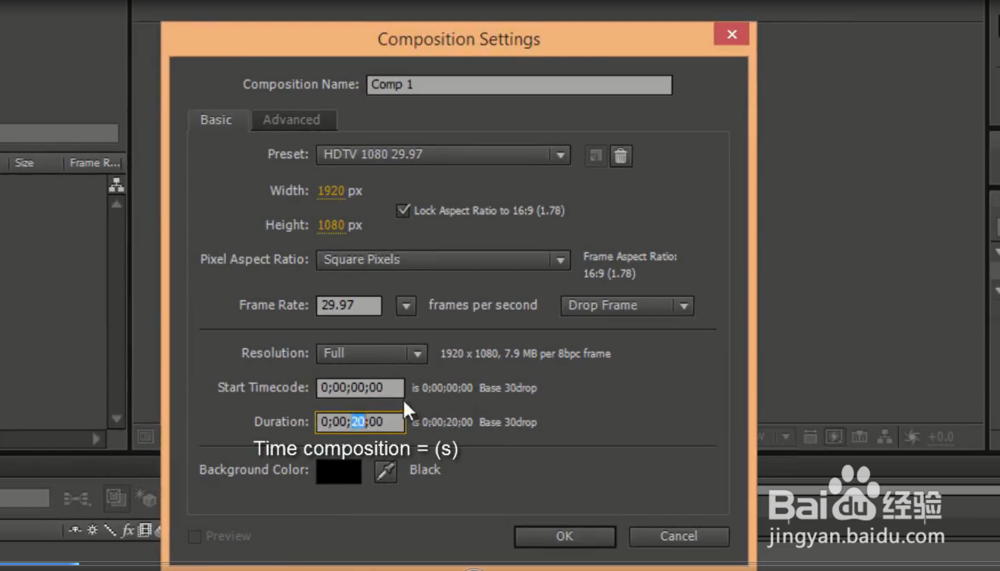Click Reset Exposure aperture icon
Screen dimensions: 1000x571
coord(912,437)
